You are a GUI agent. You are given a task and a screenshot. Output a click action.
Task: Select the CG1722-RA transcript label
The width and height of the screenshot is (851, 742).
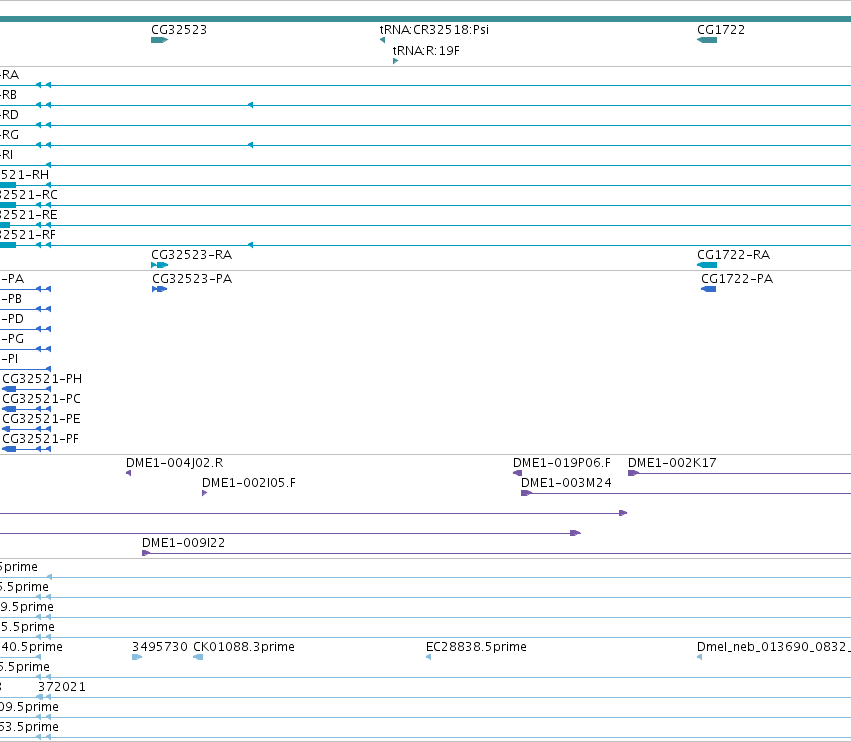coord(733,255)
